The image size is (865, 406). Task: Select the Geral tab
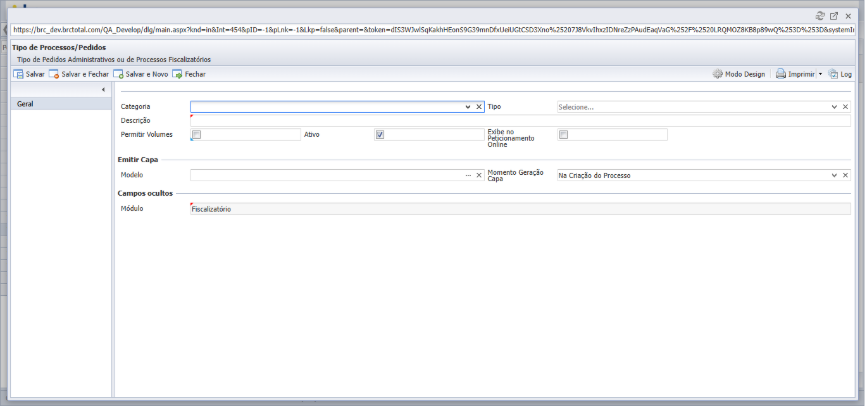(x=61, y=104)
